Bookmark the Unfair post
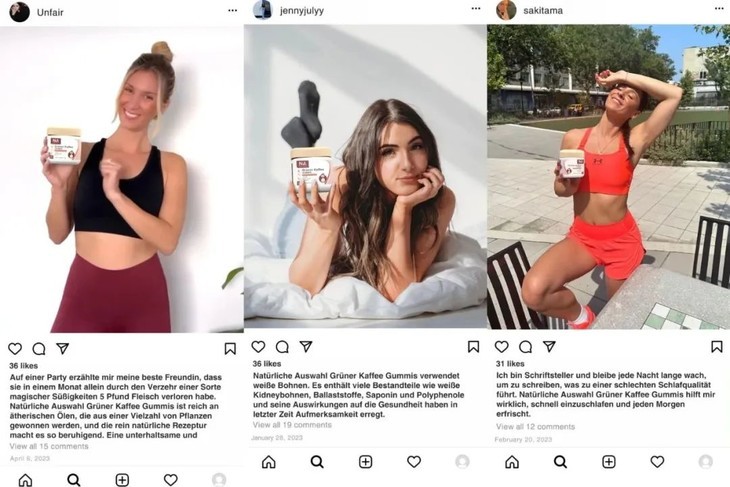Screen dimensions: 730x487 [x=230, y=348]
